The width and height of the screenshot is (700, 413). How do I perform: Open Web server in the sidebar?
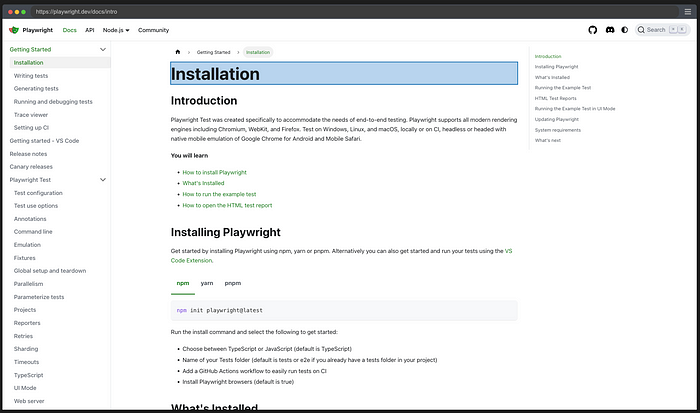29,401
